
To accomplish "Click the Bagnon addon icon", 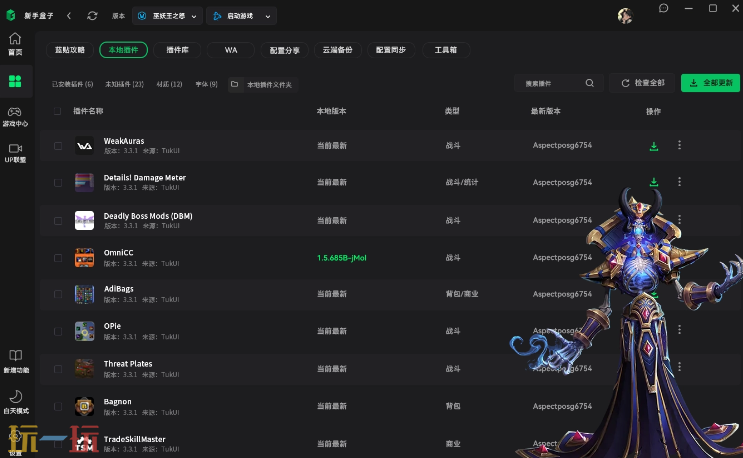I will click(x=84, y=406).
